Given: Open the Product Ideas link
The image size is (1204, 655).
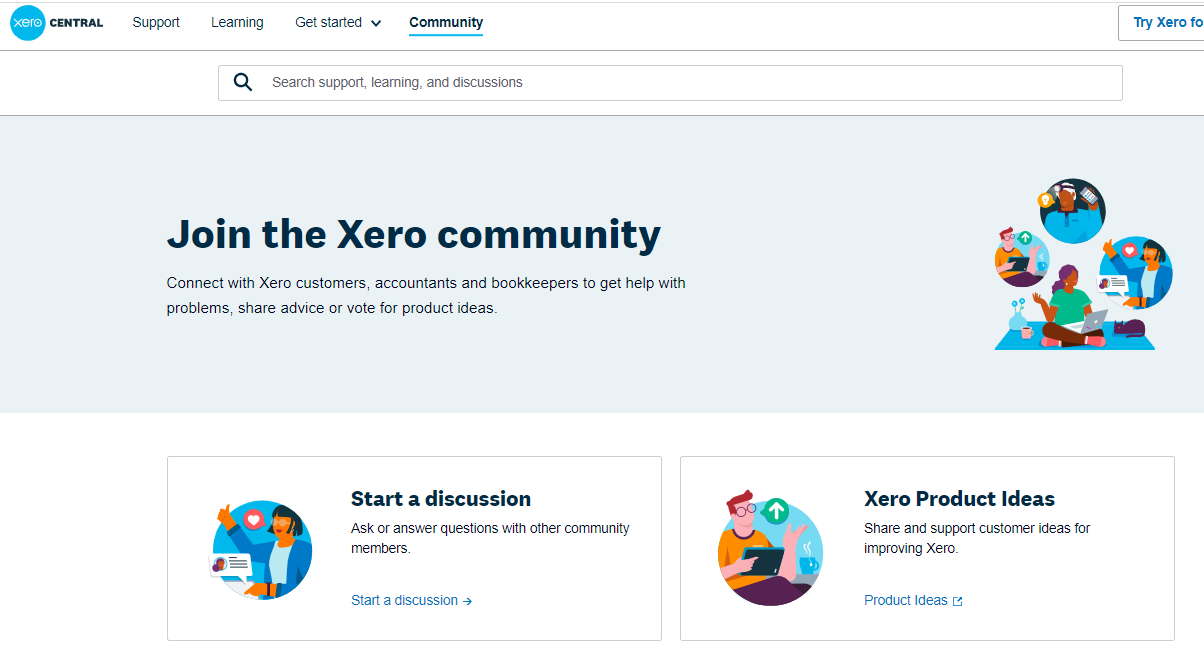Looking at the screenshot, I should (905, 600).
